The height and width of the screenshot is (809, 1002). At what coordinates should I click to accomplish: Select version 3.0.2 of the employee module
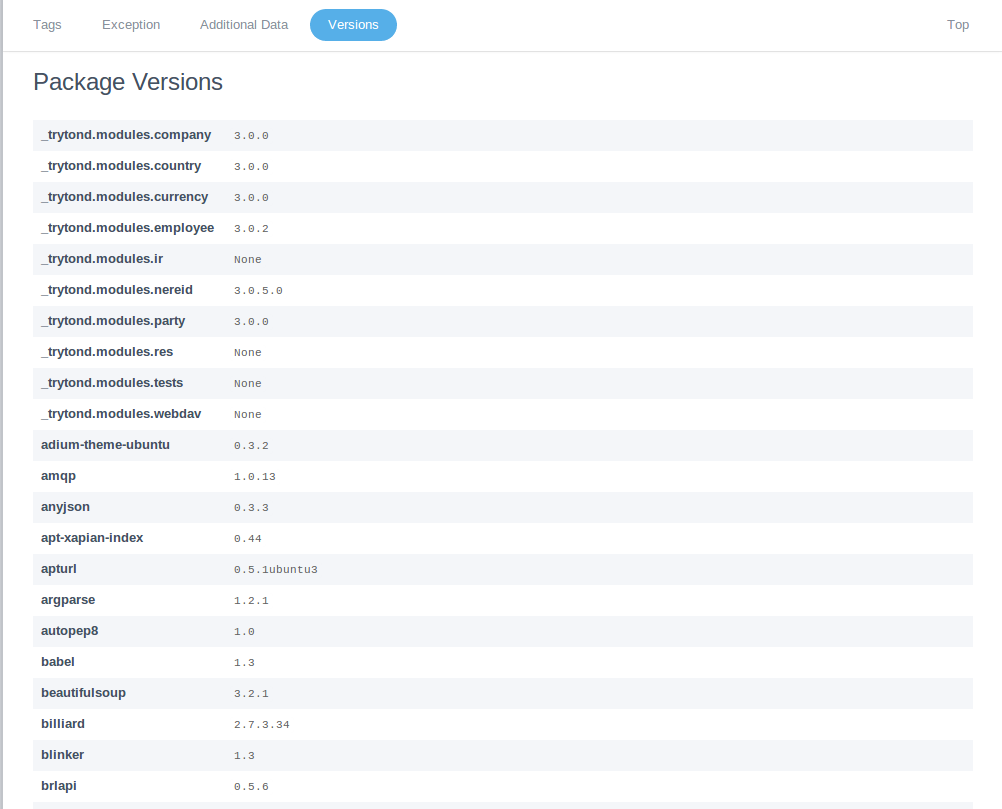point(251,229)
